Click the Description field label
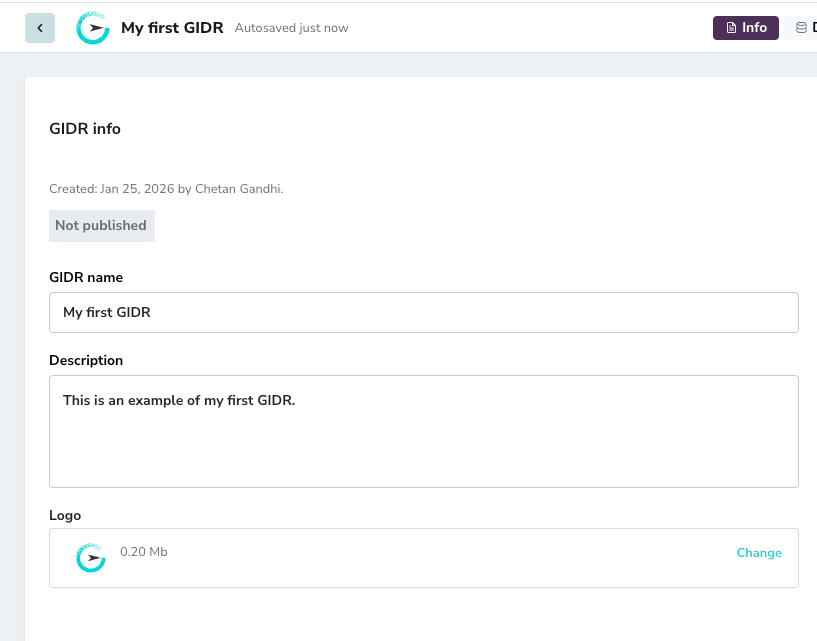The height and width of the screenshot is (641, 817). 85,360
